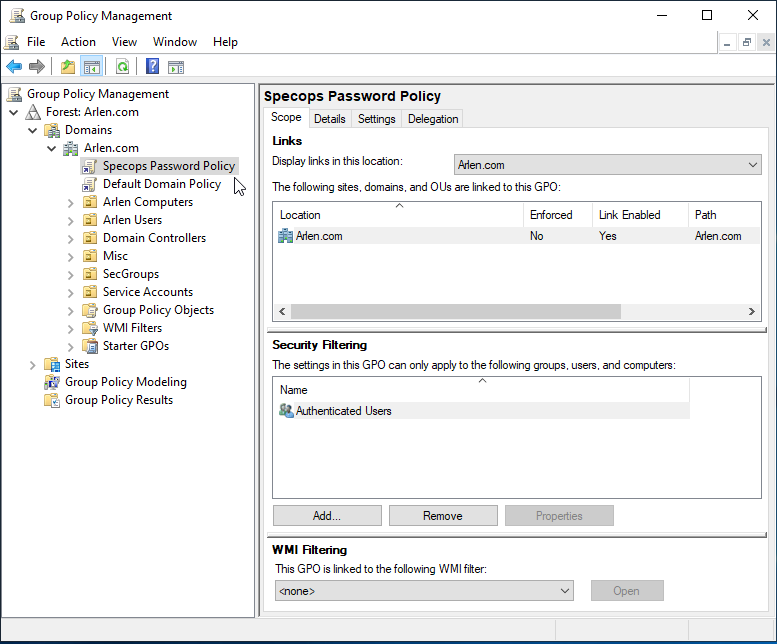Sort by the Enforced column header
The height and width of the screenshot is (644, 777).
point(558,215)
